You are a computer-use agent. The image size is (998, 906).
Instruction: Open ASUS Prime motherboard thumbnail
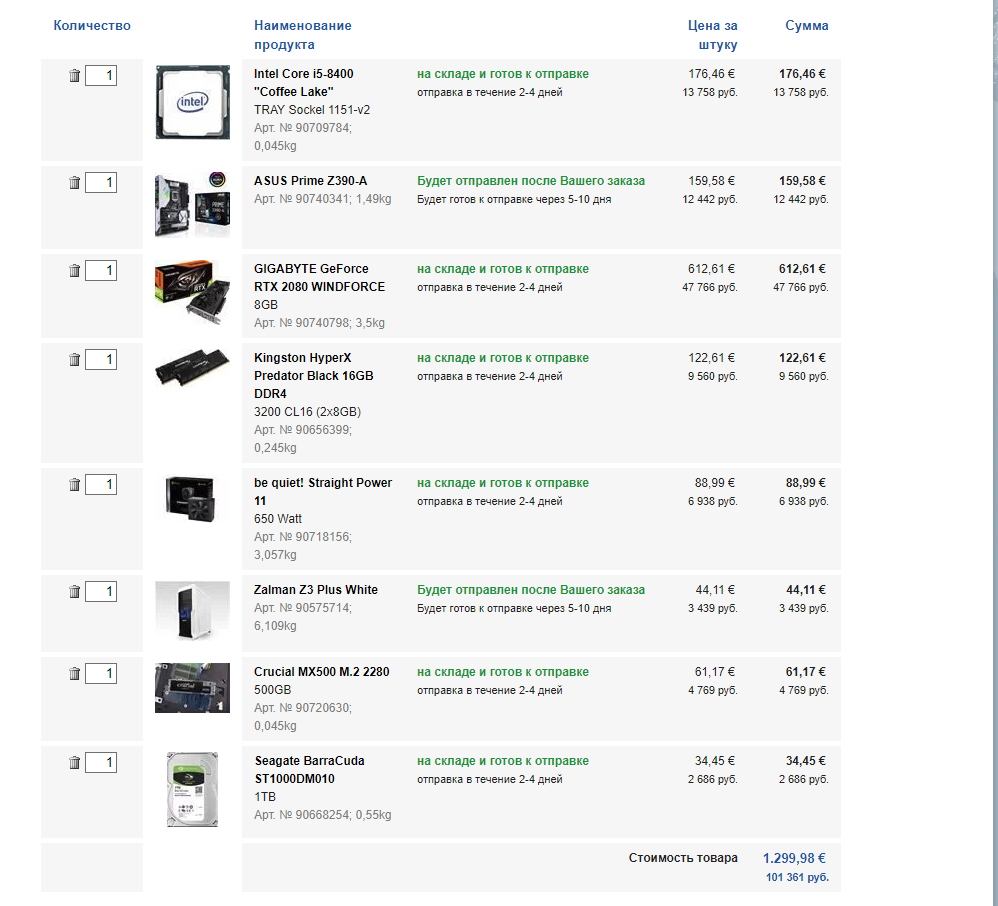coord(192,204)
